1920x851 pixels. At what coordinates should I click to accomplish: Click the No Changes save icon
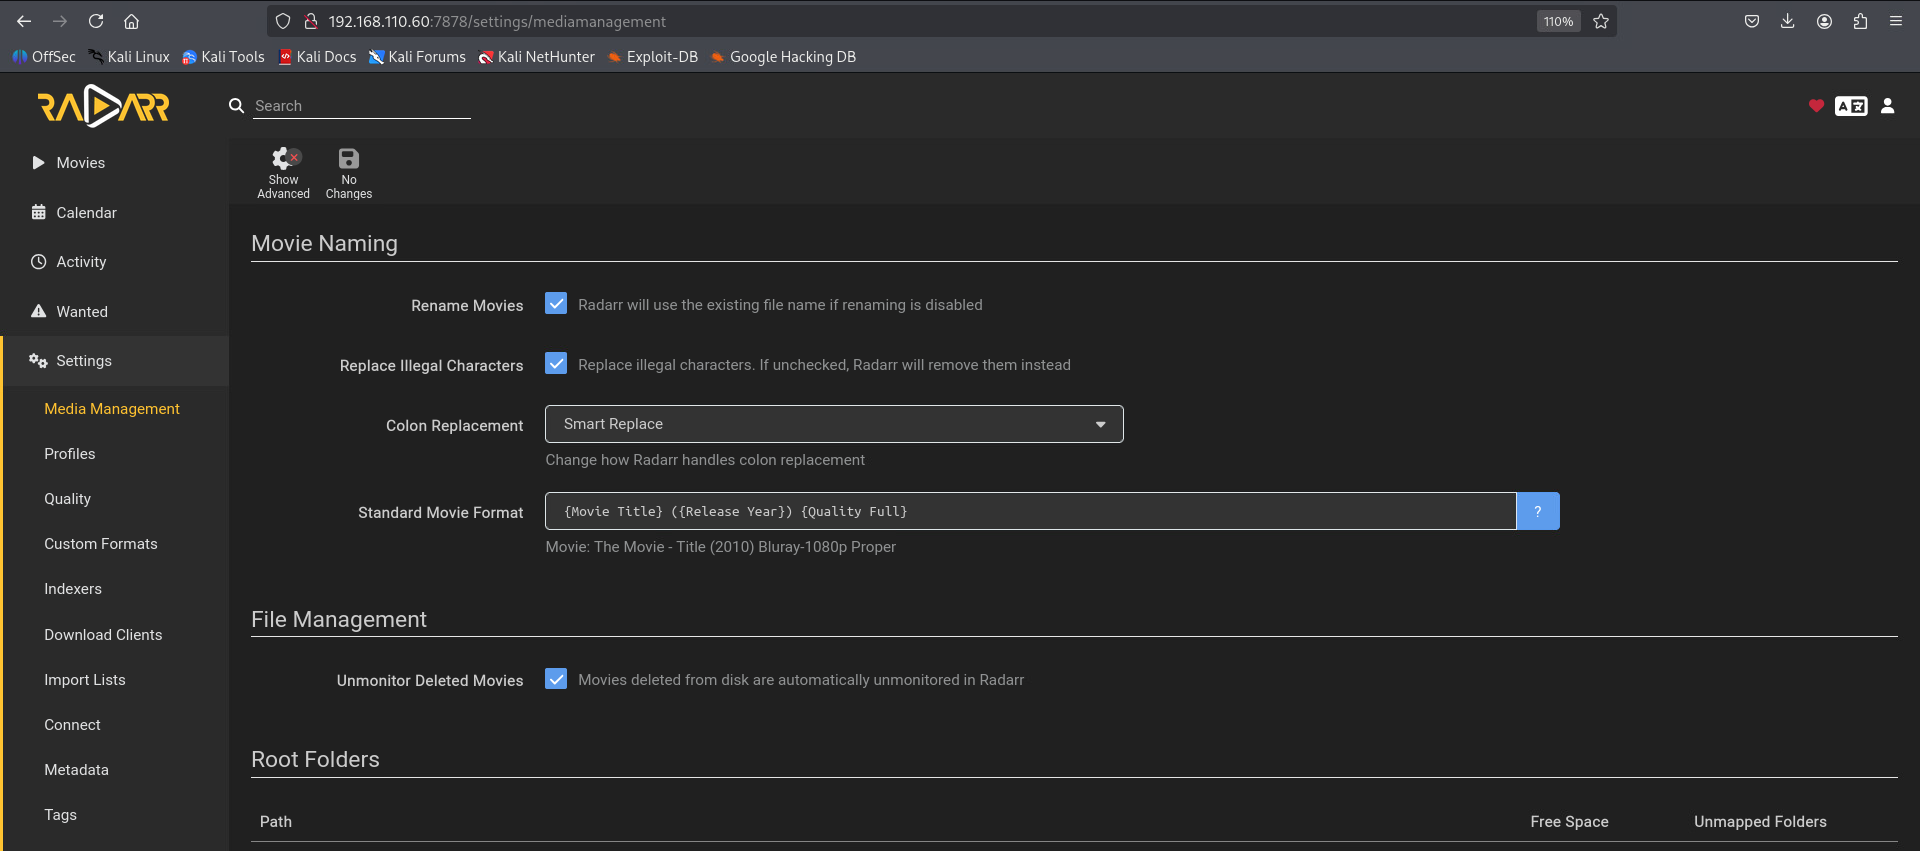pos(348,159)
